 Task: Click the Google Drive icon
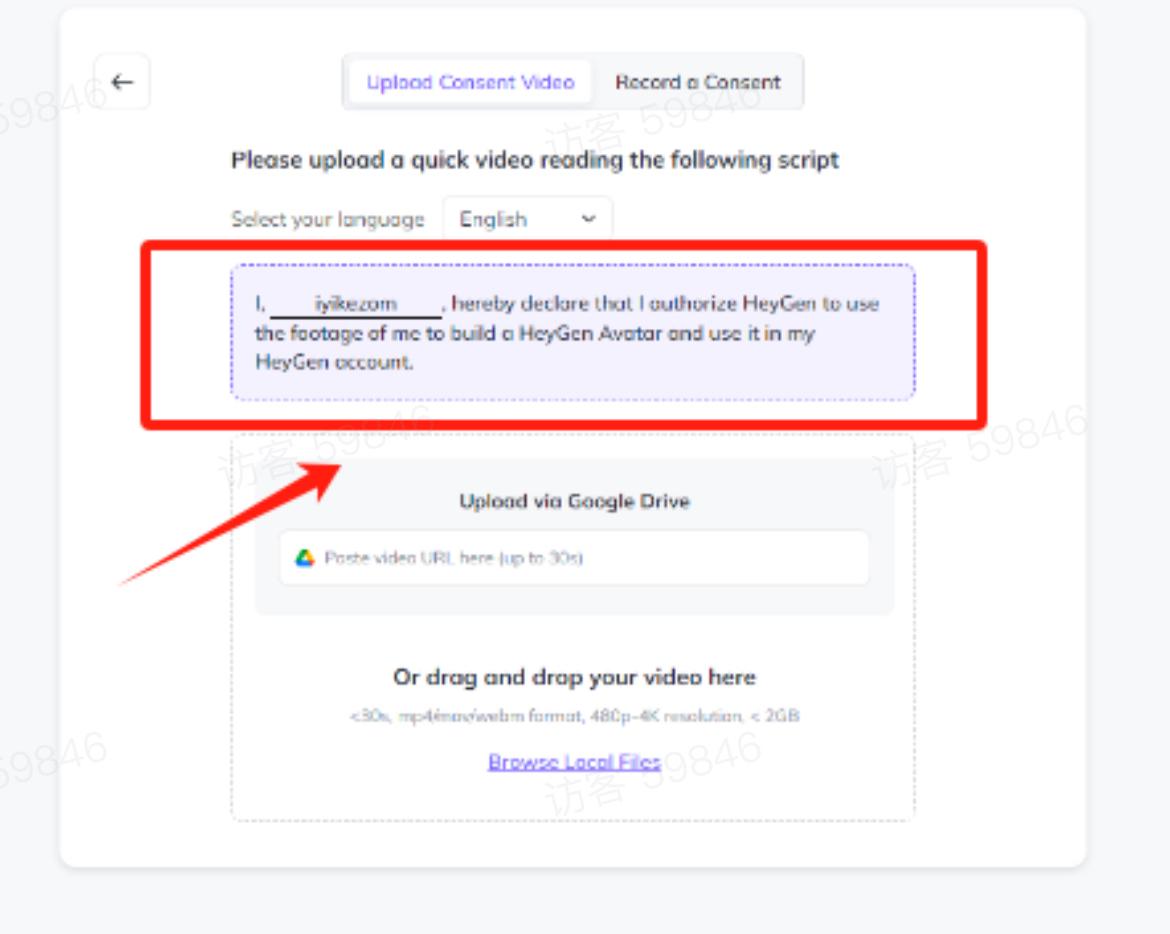[x=305, y=558]
